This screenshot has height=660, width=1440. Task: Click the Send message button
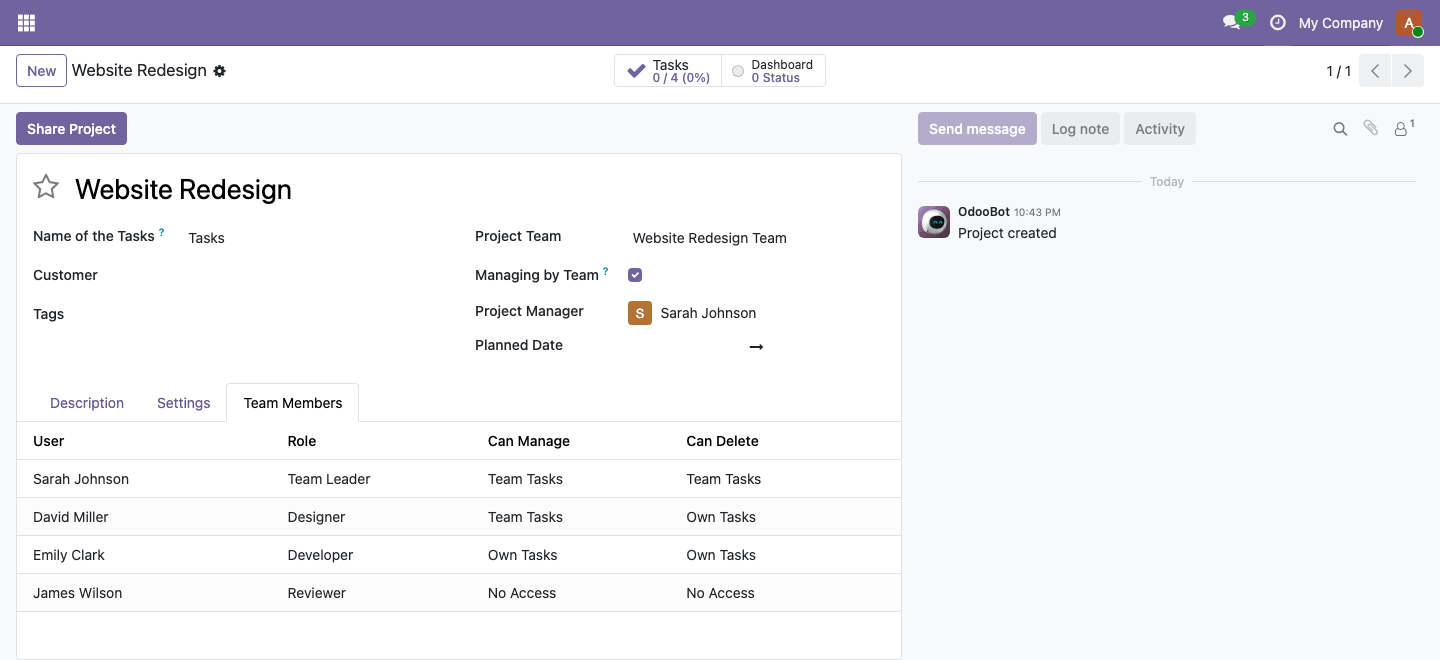[x=977, y=129]
